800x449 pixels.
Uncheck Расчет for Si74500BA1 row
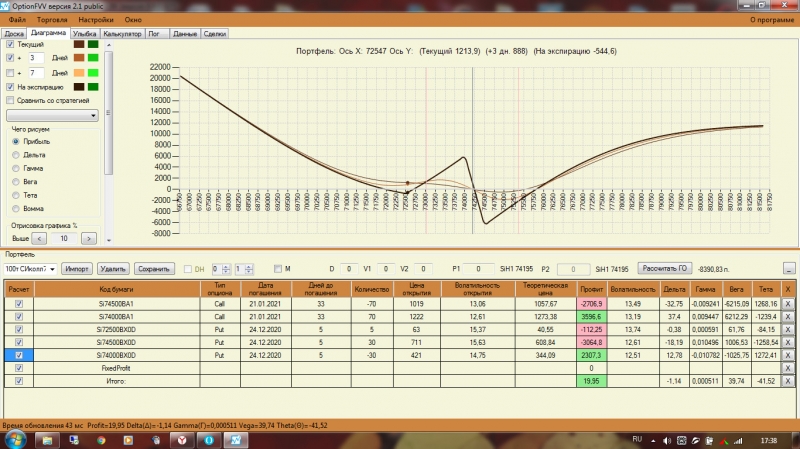click(x=19, y=304)
